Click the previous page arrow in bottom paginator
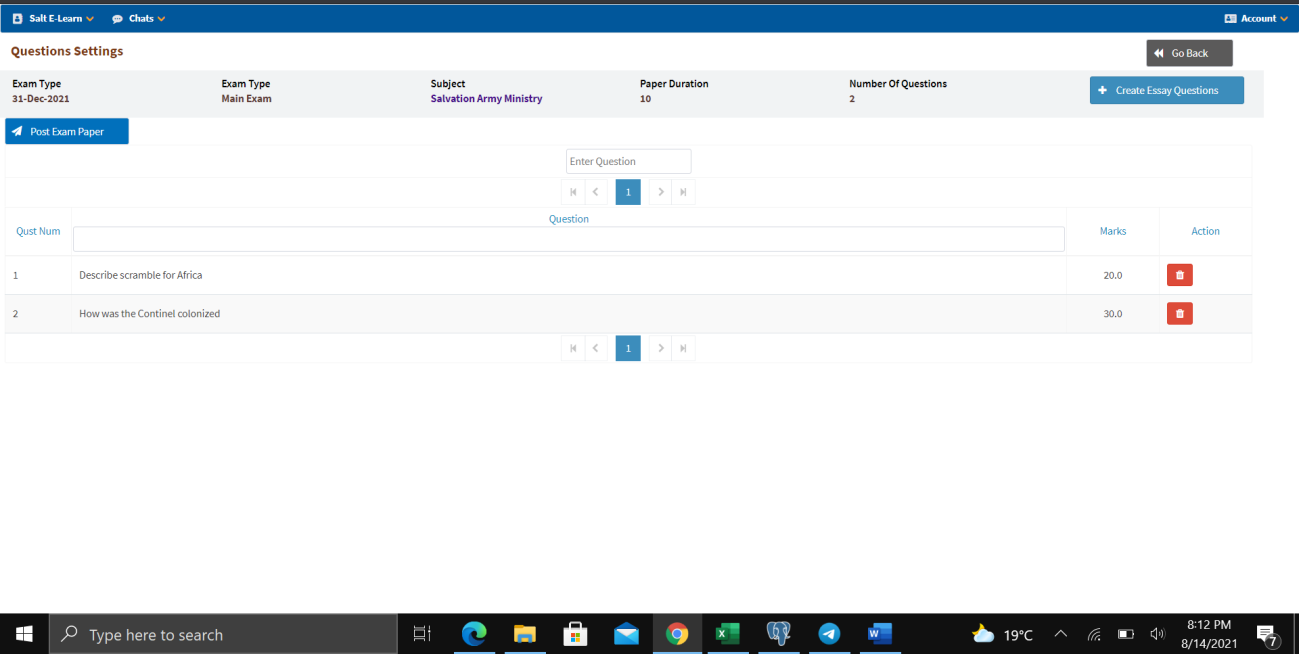Viewport: 1299px width, 654px height. [x=596, y=348]
